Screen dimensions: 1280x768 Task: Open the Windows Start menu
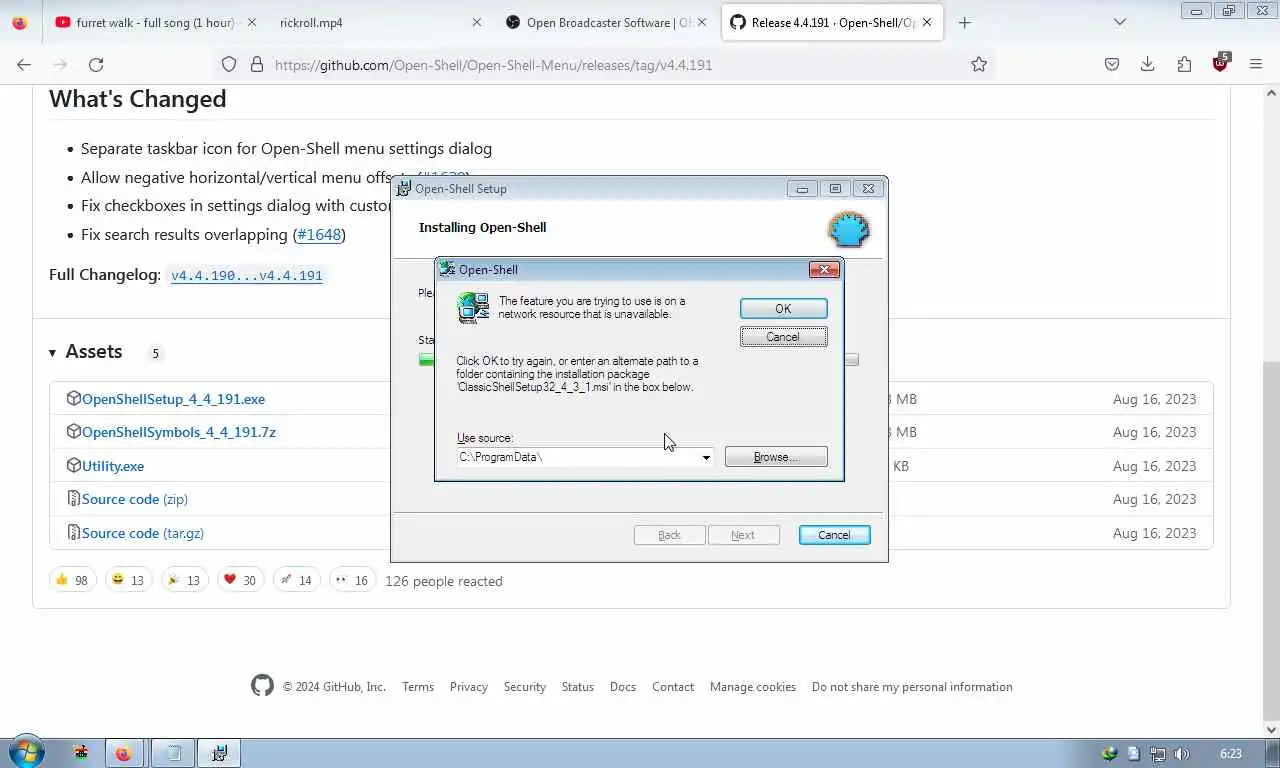(26, 753)
